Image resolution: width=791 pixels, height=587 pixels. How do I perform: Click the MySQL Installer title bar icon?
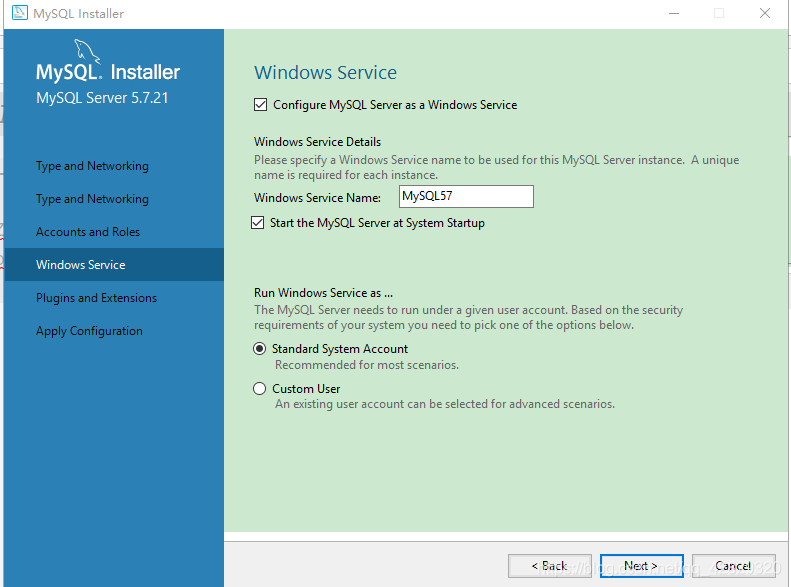tap(20, 13)
